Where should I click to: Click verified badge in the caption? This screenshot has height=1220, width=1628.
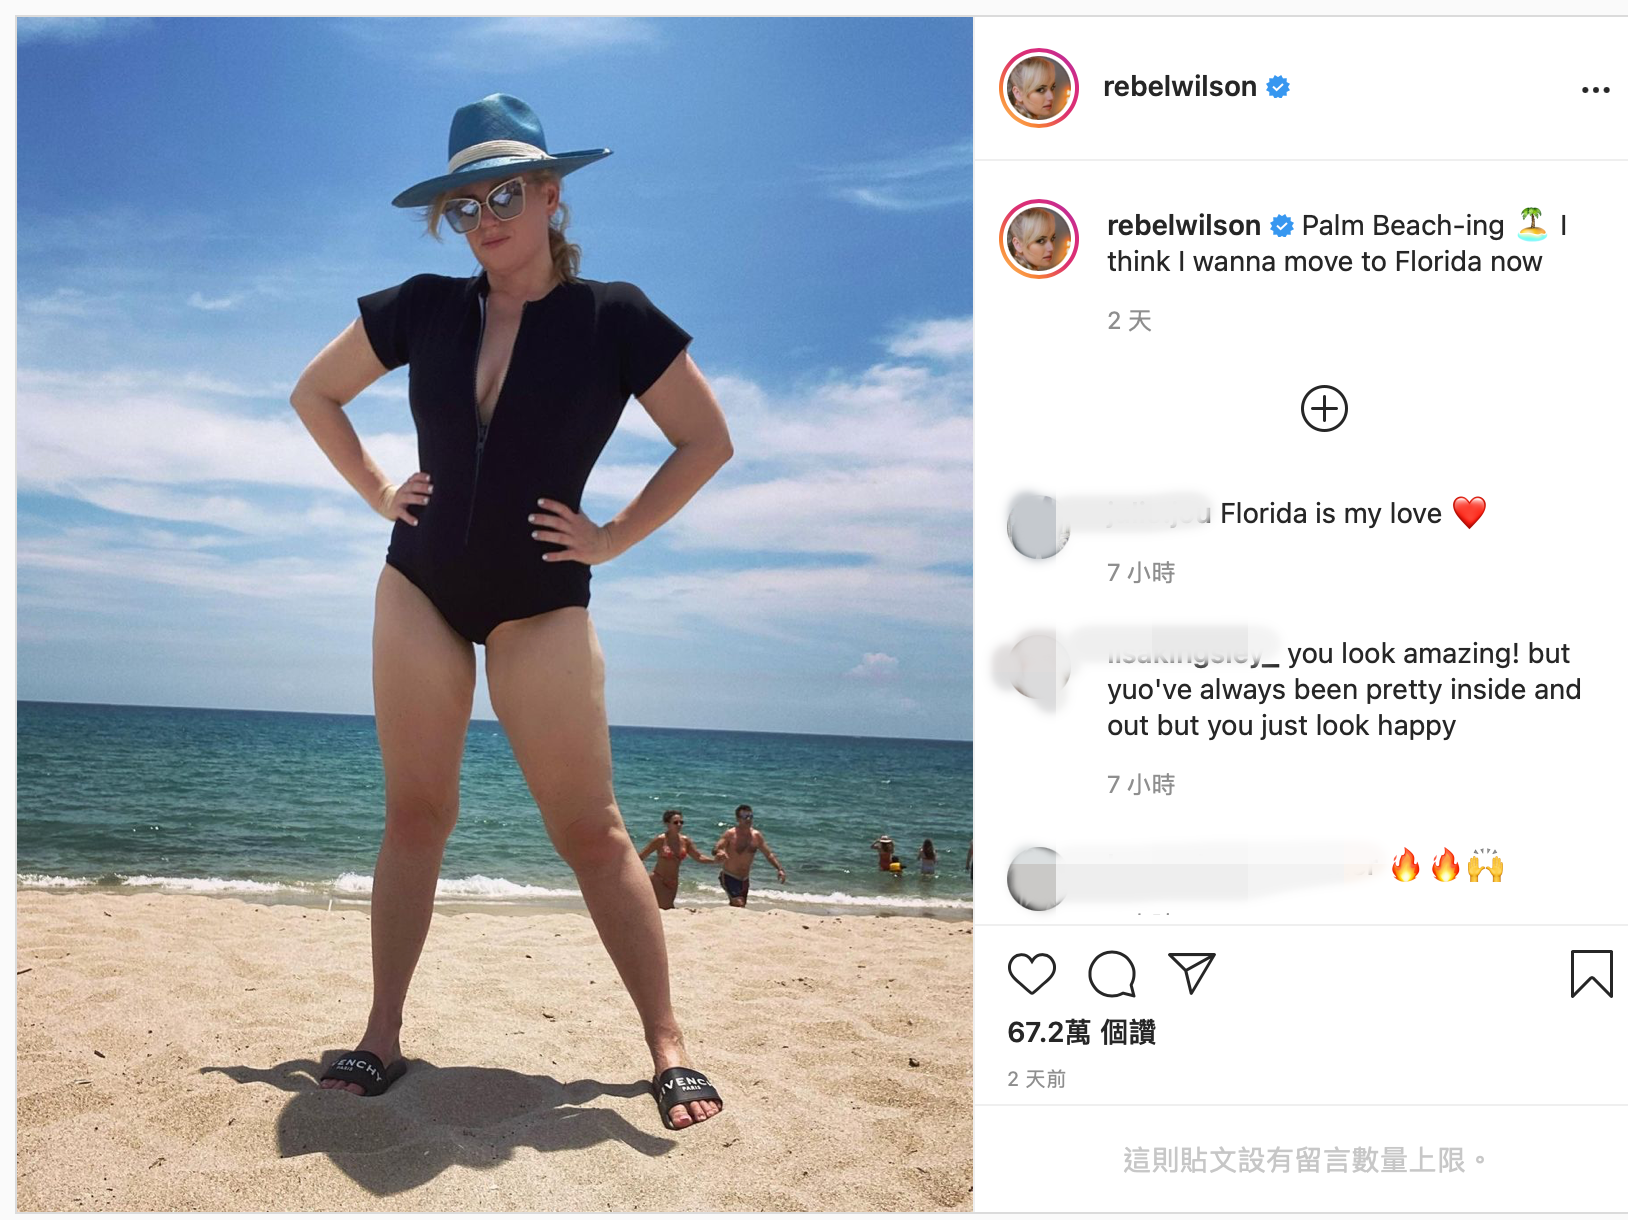pos(1282,226)
